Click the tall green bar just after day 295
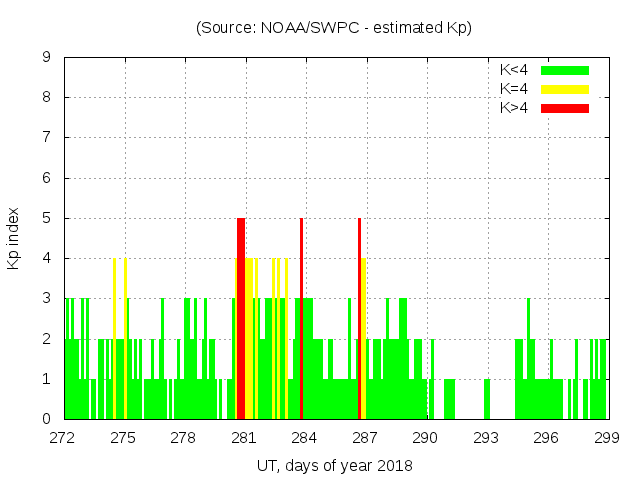Screen dimensions: 640x480 529,360
